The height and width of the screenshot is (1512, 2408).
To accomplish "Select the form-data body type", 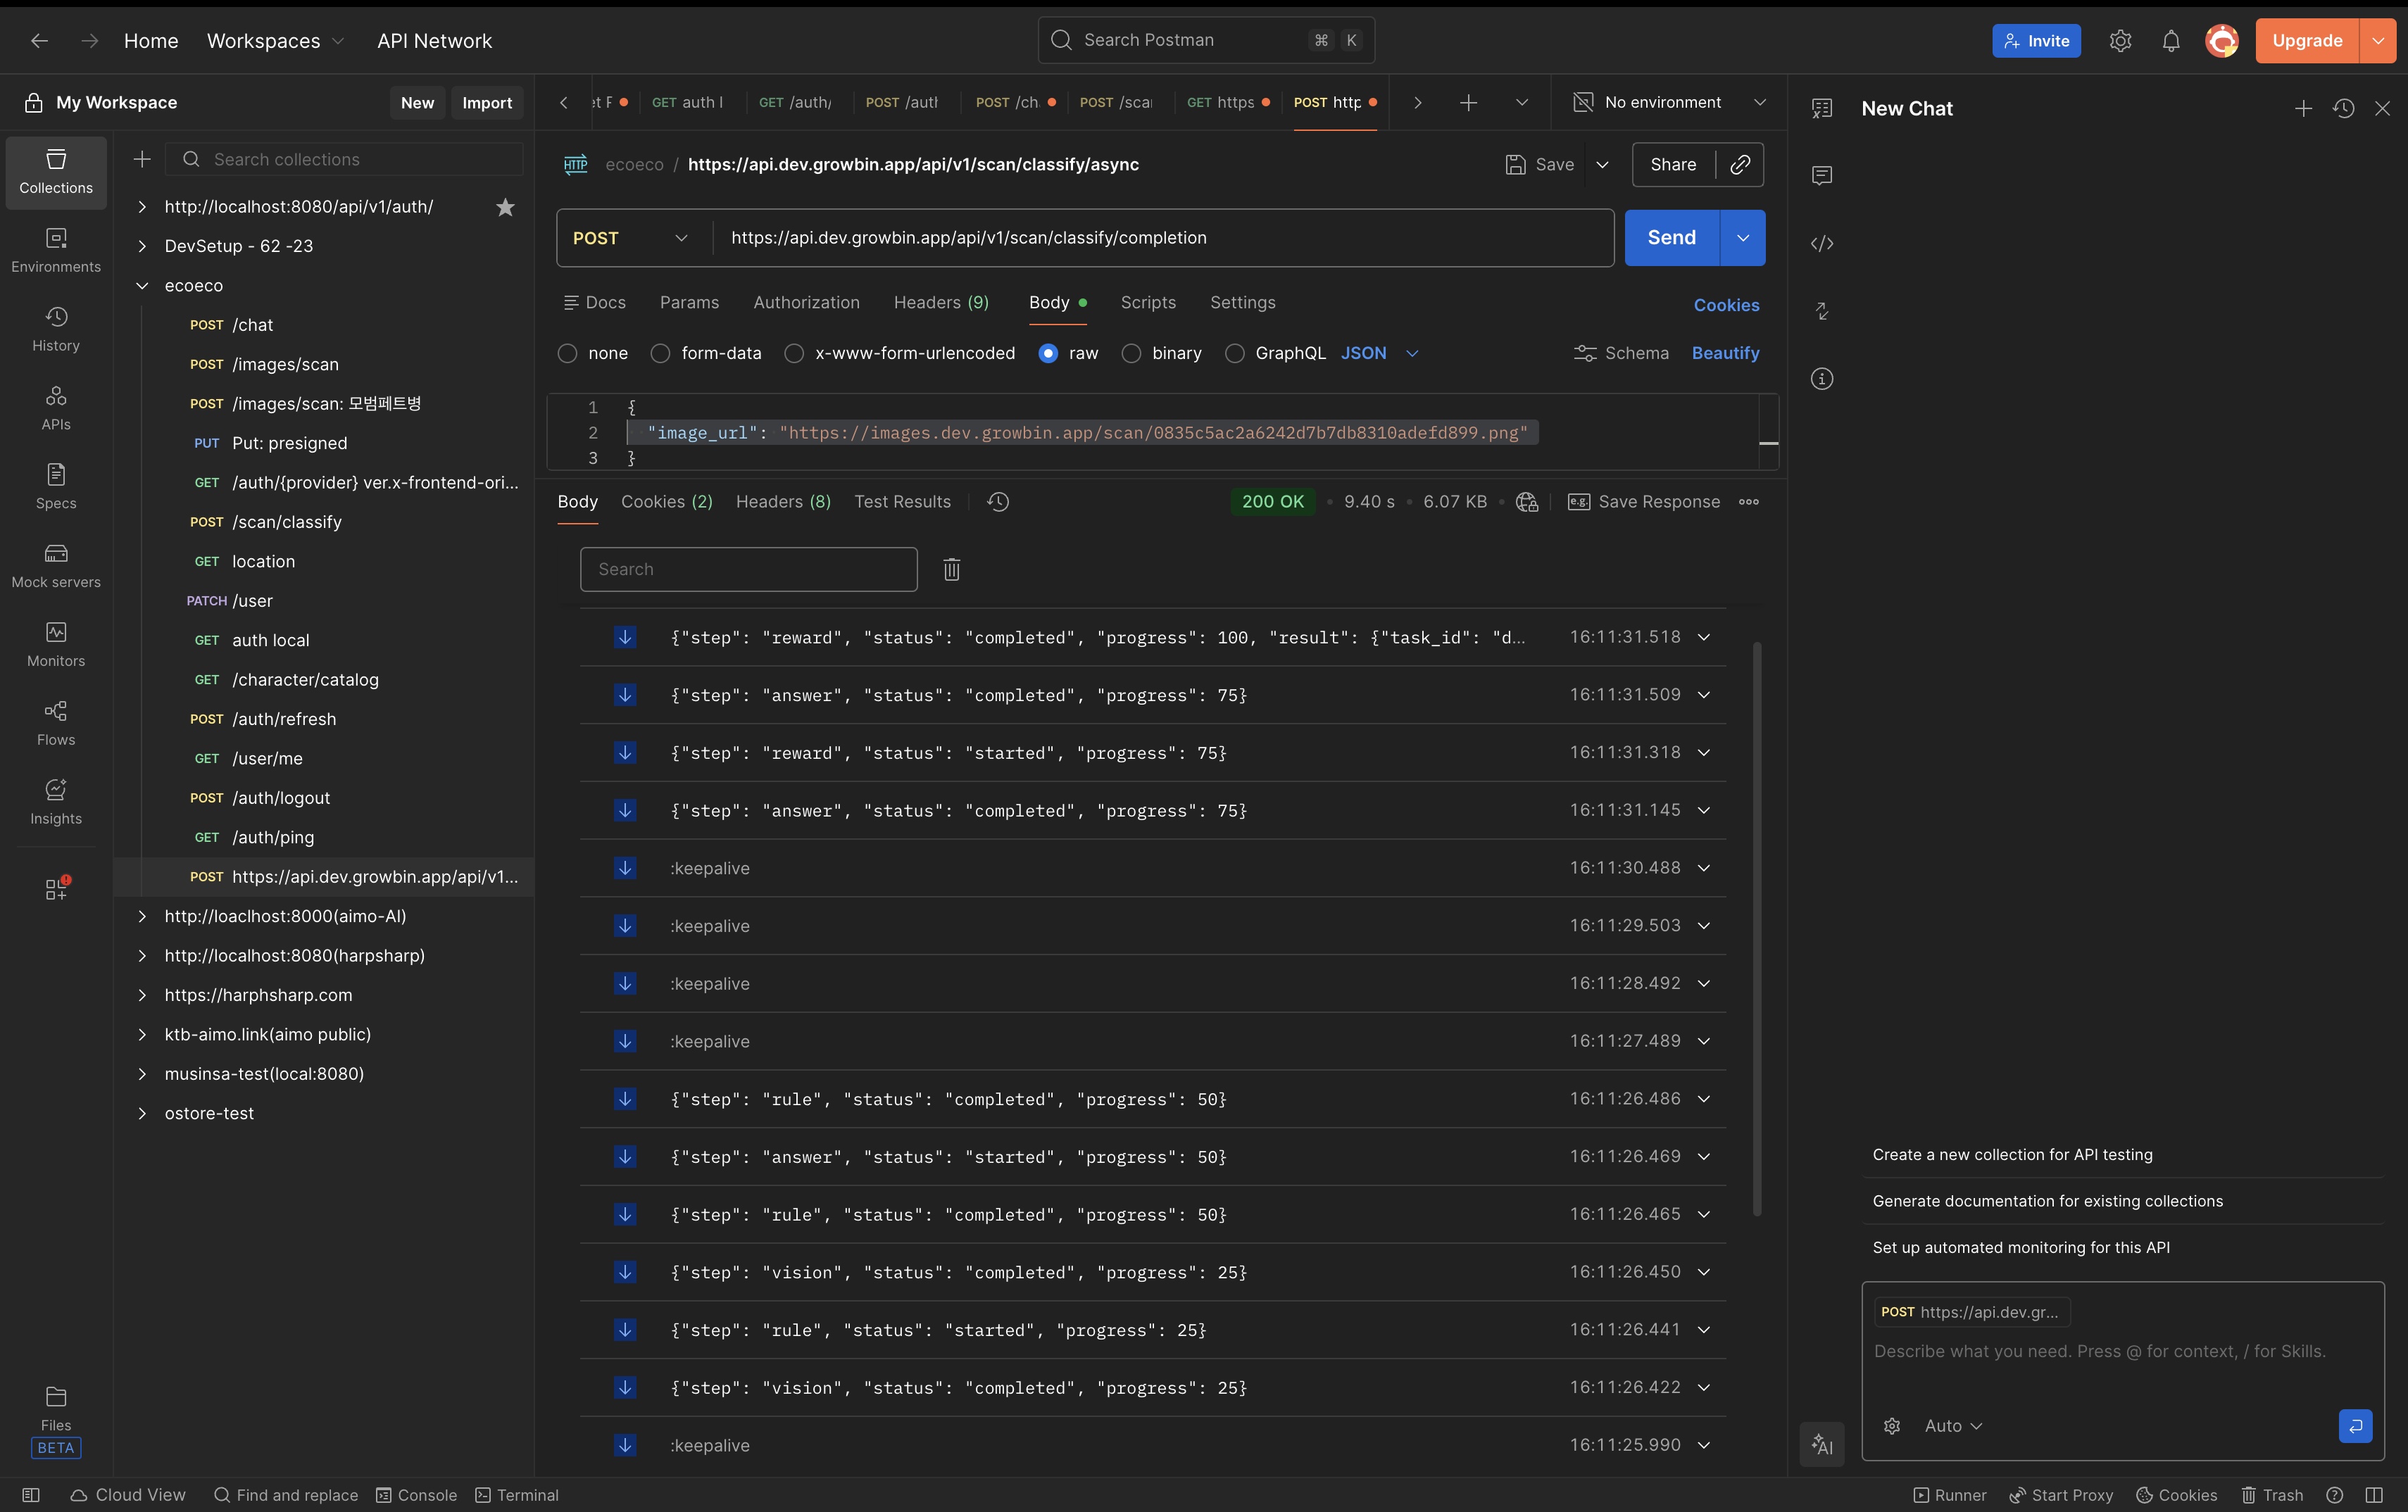I will pyautogui.click(x=660, y=353).
